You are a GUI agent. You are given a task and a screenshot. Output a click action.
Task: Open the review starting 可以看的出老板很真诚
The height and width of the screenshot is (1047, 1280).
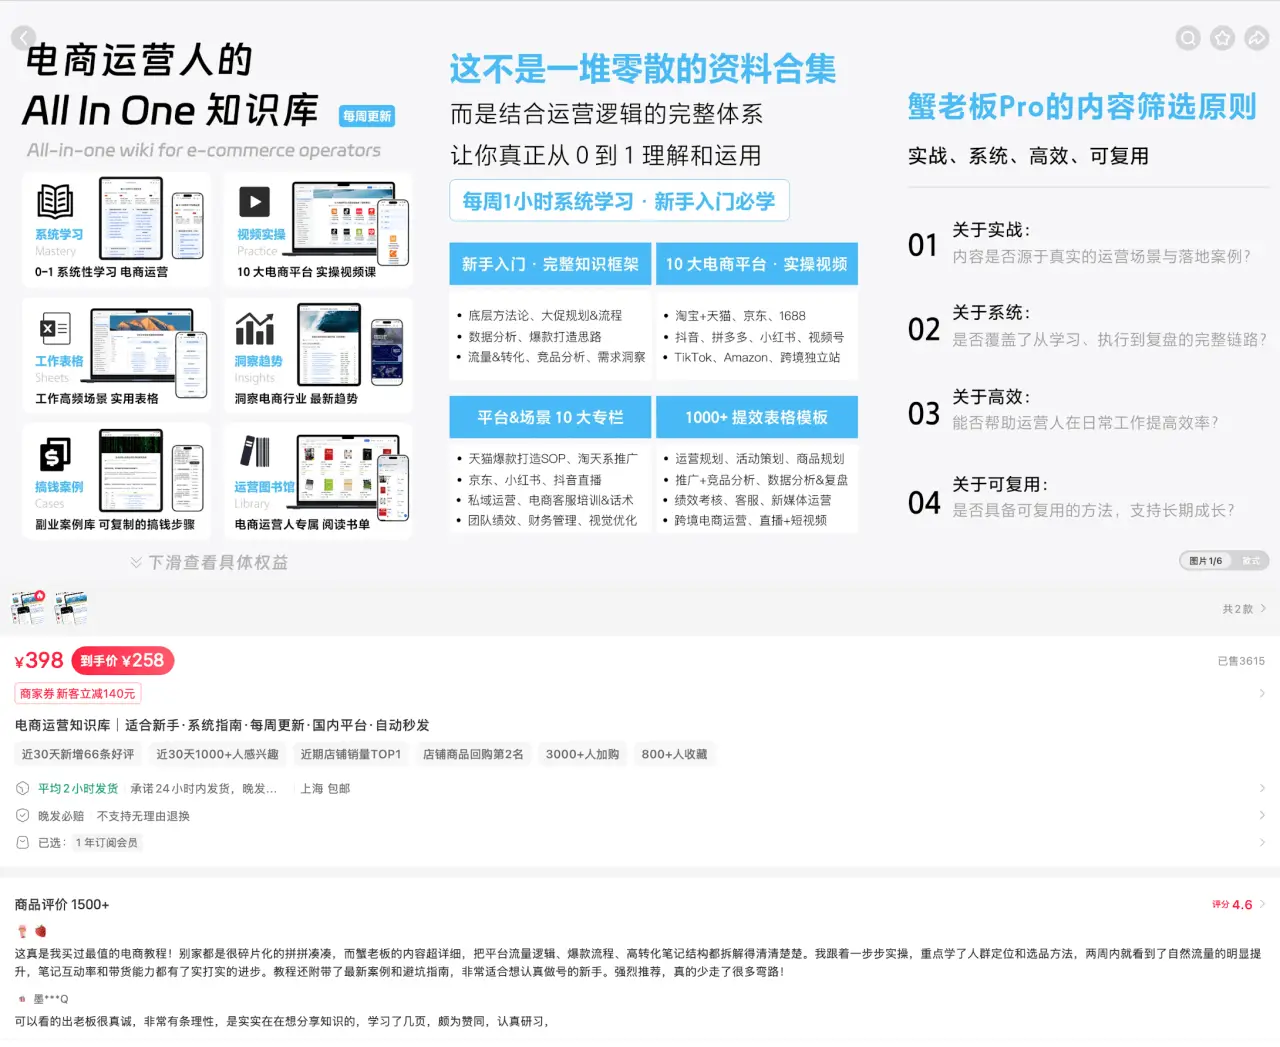282,1021
